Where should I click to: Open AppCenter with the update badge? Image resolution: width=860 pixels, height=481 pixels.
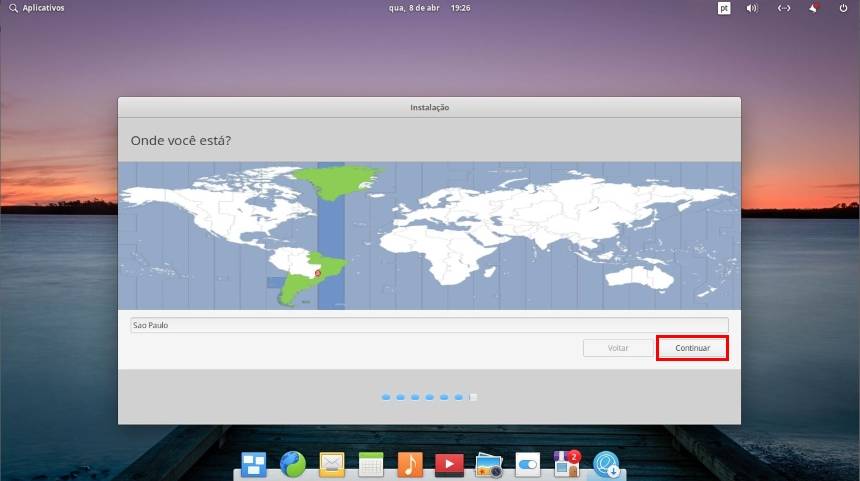pyautogui.click(x=567, y=463)
